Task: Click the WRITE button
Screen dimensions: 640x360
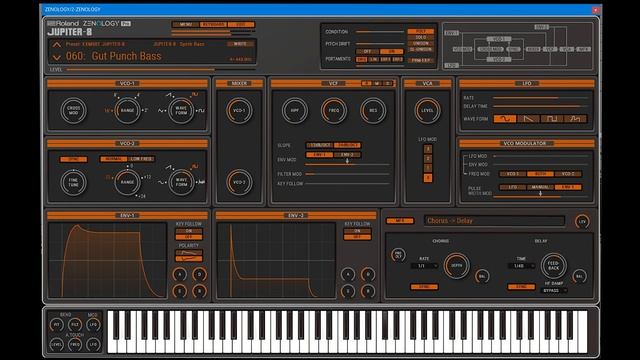Action: [x=240, y=44]
